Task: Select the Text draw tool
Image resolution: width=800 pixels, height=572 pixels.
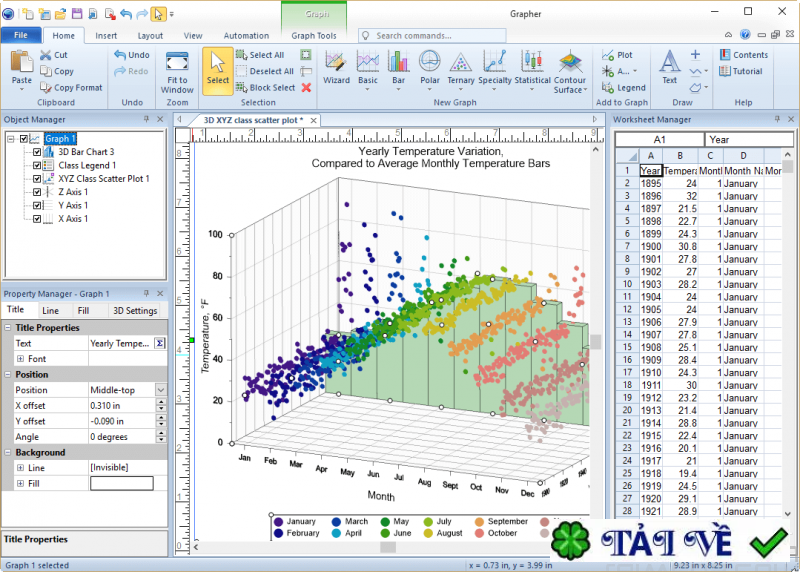Action: [669, 67]
